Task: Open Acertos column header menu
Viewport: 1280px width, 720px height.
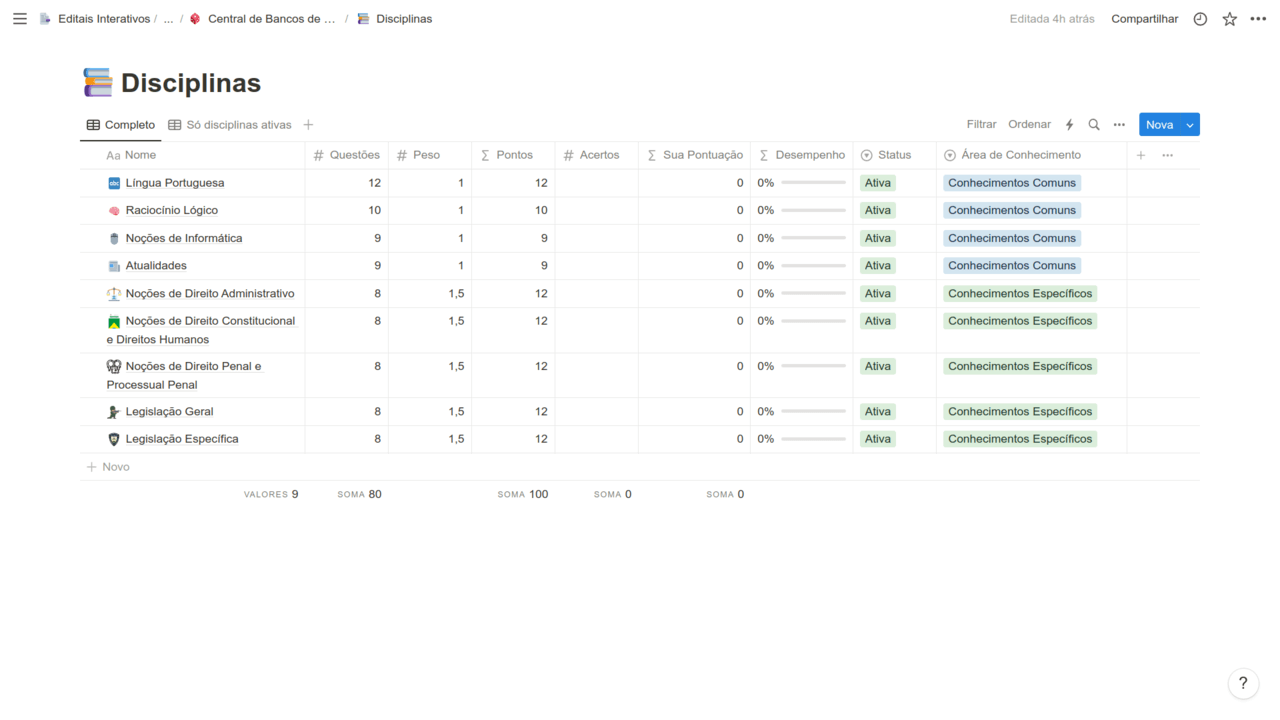Action: [x=596, y=155]
